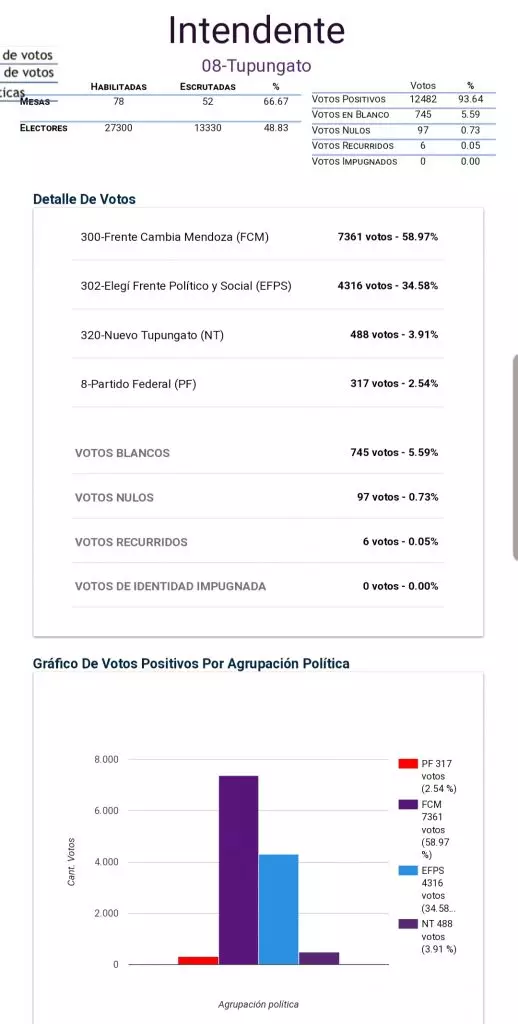Click the VOTOS NULOS row
The image size is (518, 1024).
click(x=258, y=497)
